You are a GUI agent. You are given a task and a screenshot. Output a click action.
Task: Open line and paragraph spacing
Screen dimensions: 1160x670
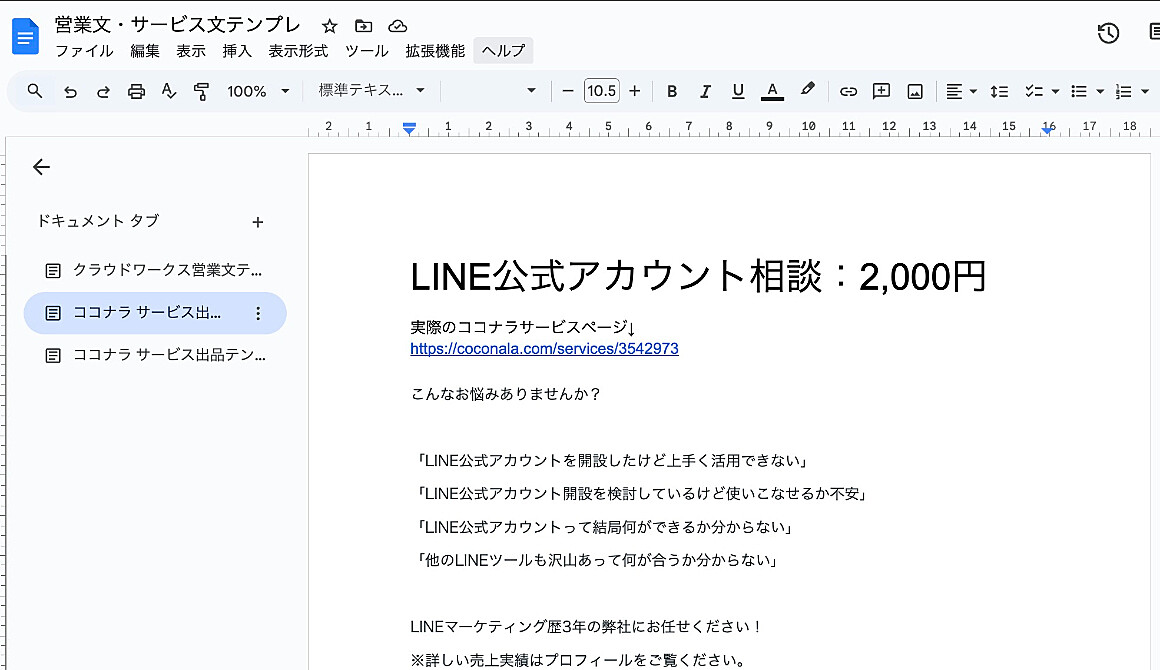[x=999, y=92]
